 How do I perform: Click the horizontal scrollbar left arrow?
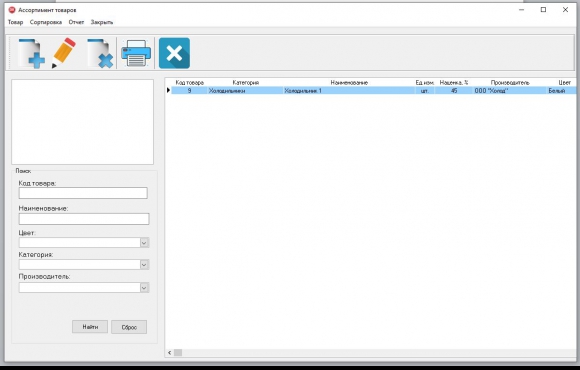click(x=169, y=353)
